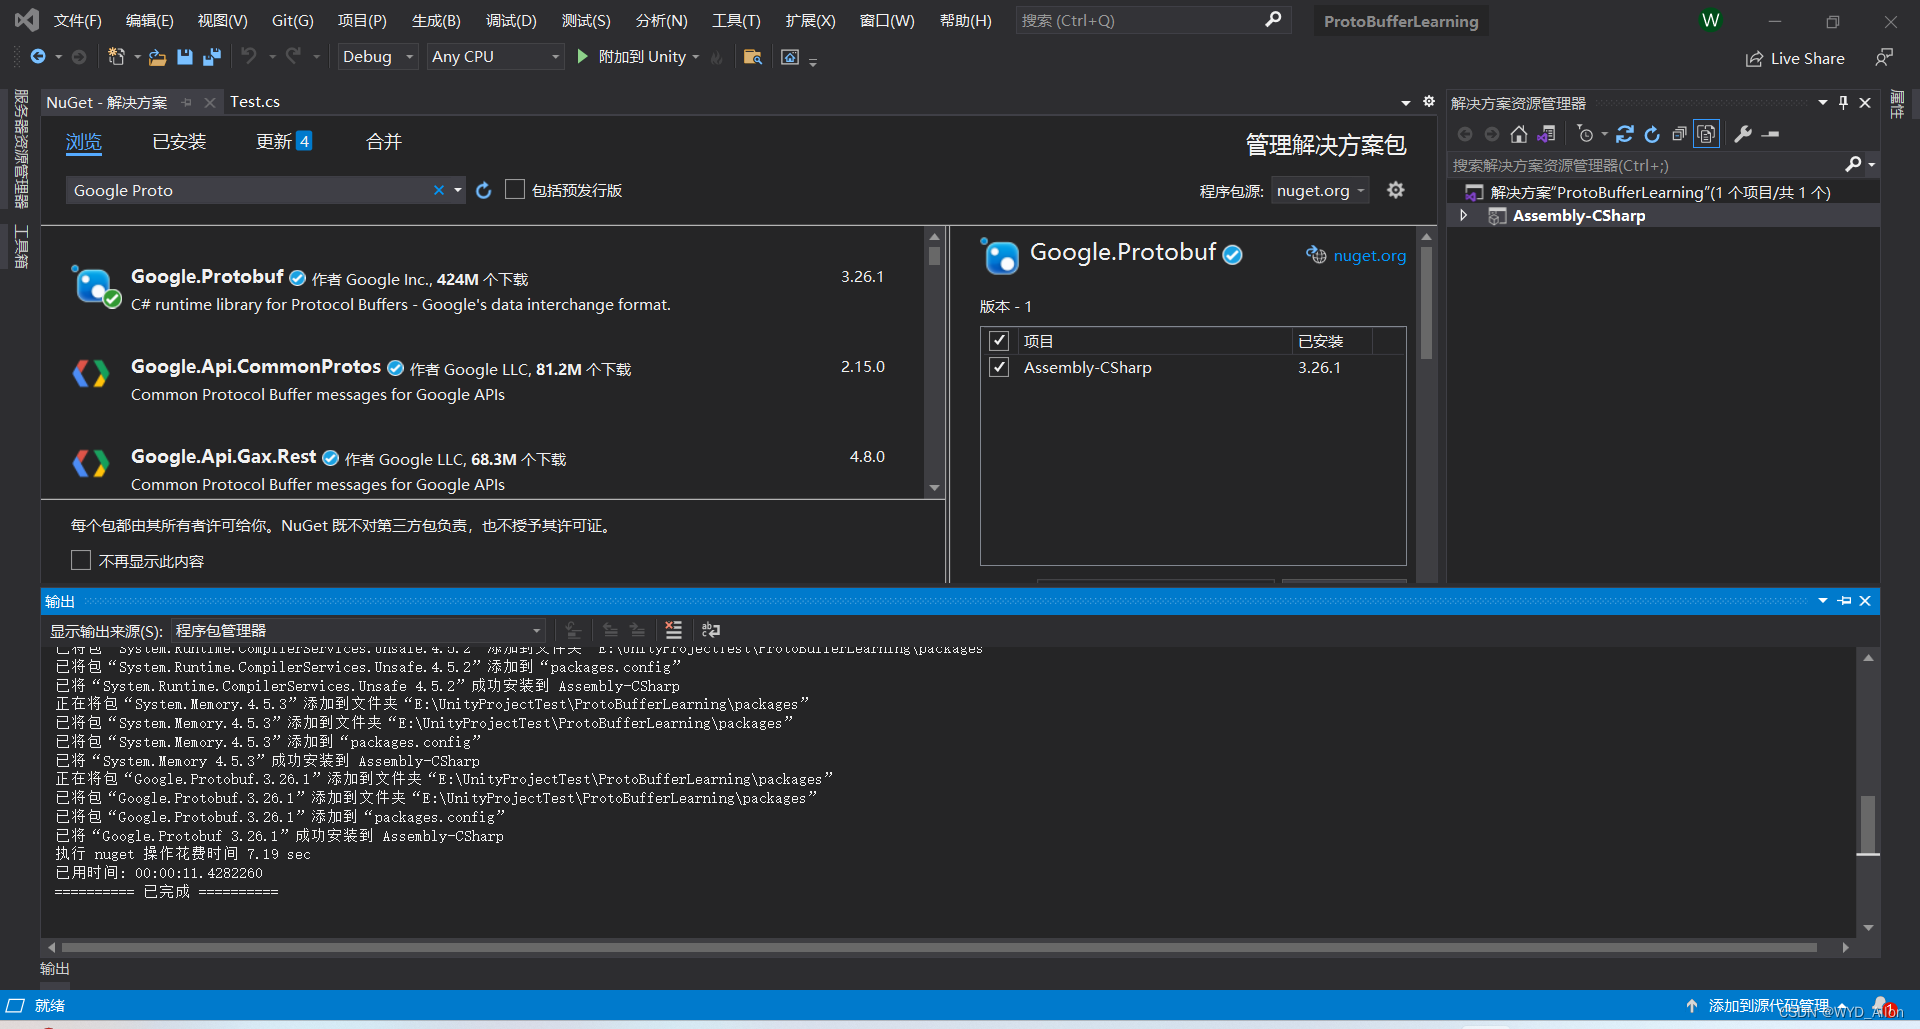
Task: Click the open file folder icon in the toolbar
Action: pyautogui.click(x=157, y=57)
